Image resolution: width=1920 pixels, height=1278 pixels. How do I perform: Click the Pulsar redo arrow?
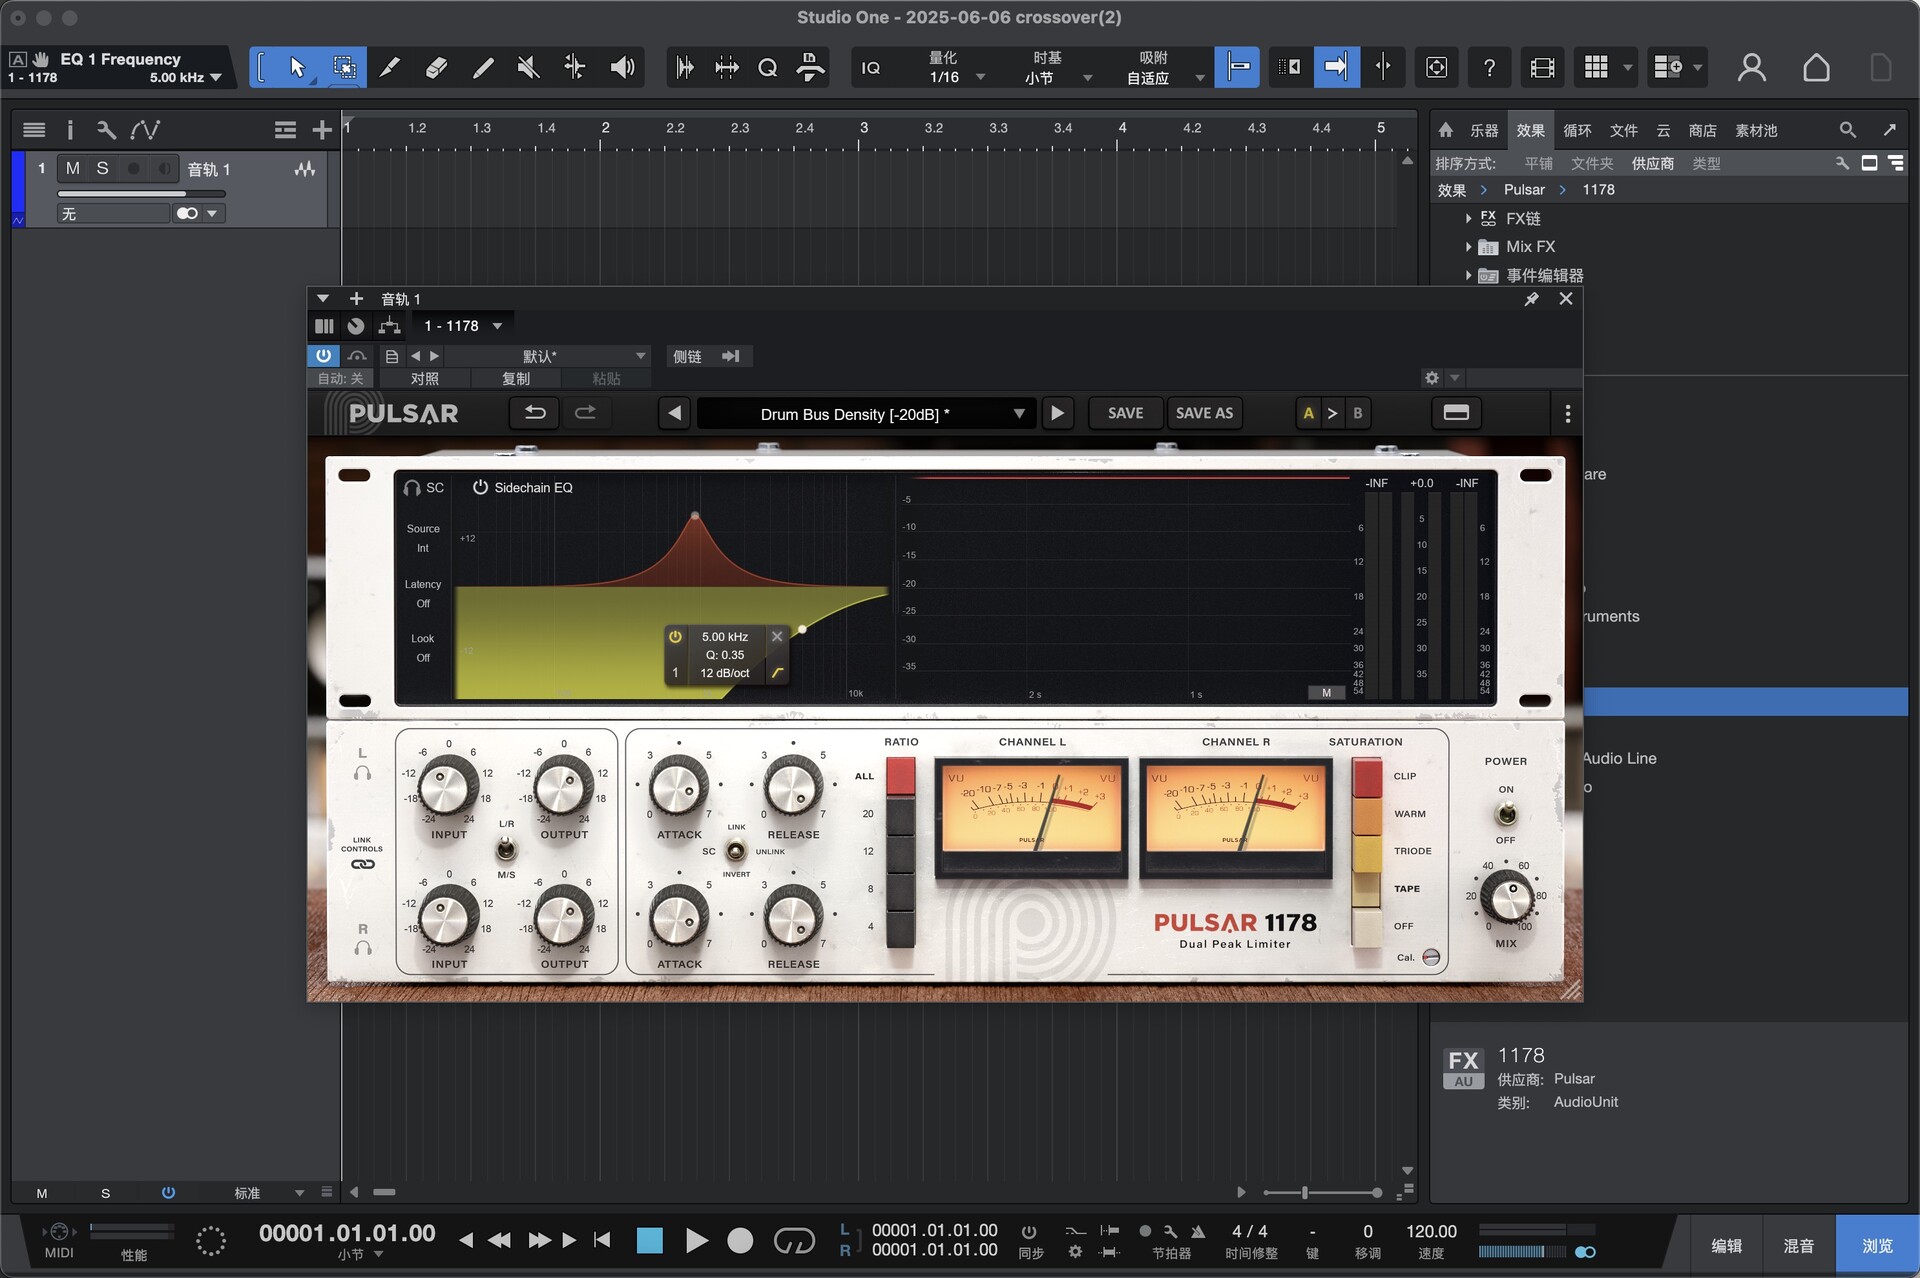pyautogui.click(x=585, y=413)
